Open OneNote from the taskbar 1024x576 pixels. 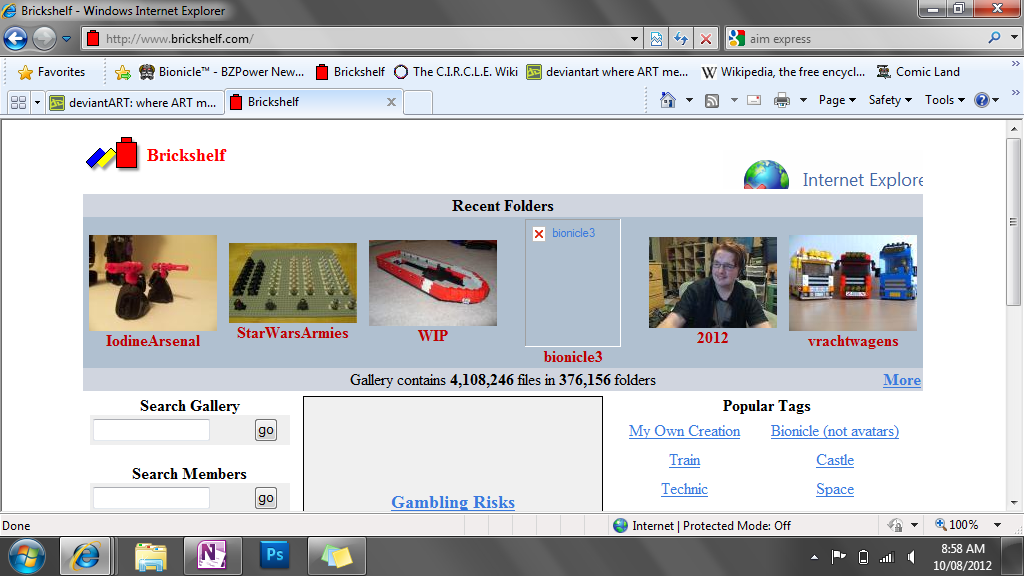pyautogui.click(x=213, y=556)
